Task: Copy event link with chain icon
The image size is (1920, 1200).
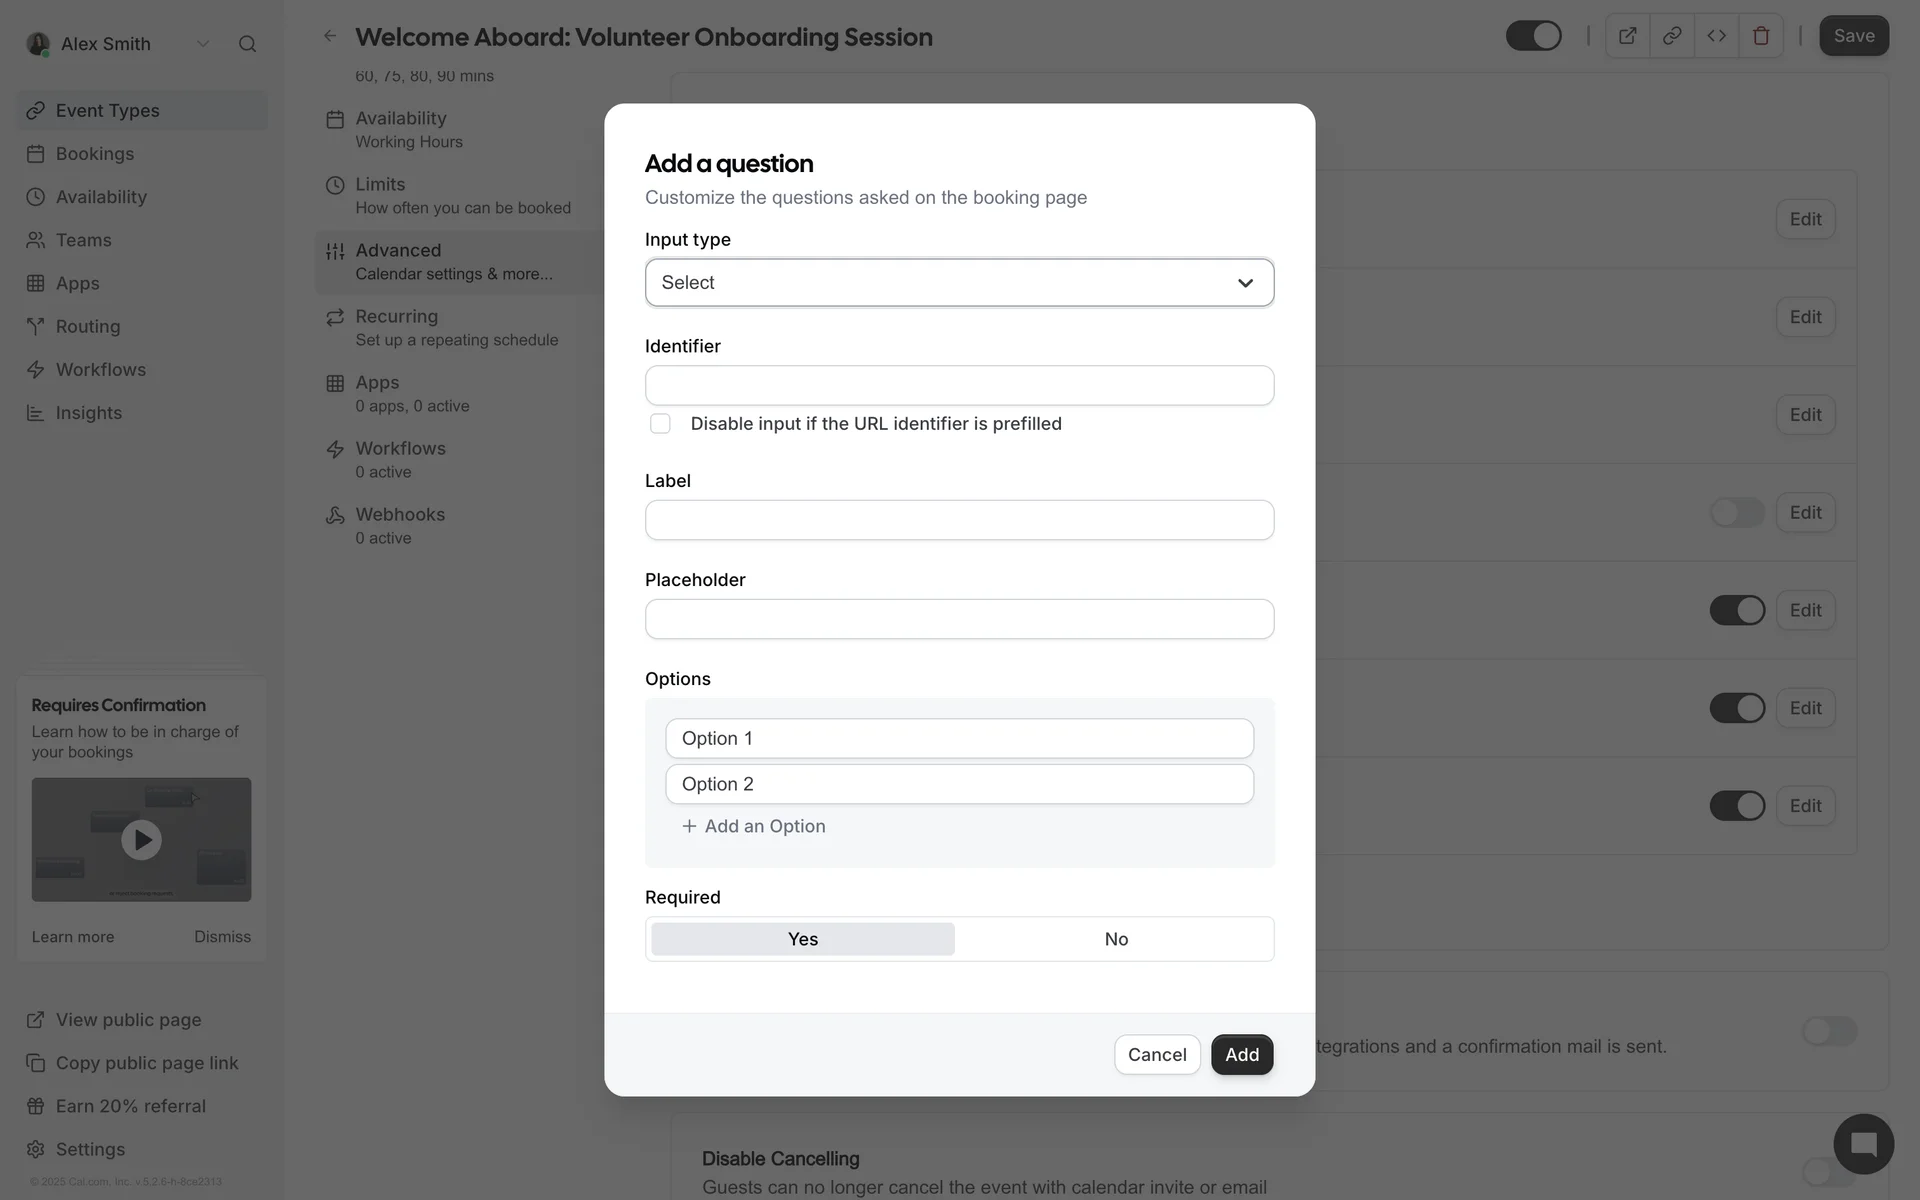Action: coord(1672,36)
